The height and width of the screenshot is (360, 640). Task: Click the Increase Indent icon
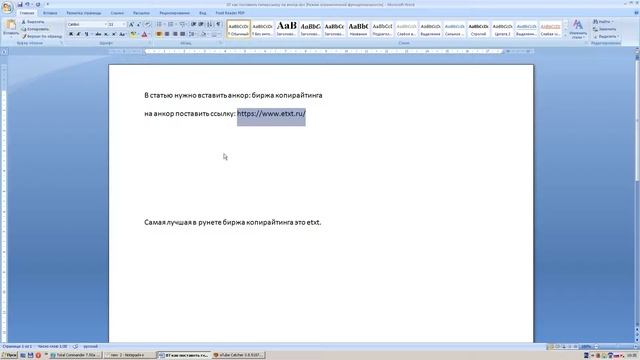point(201,24)
